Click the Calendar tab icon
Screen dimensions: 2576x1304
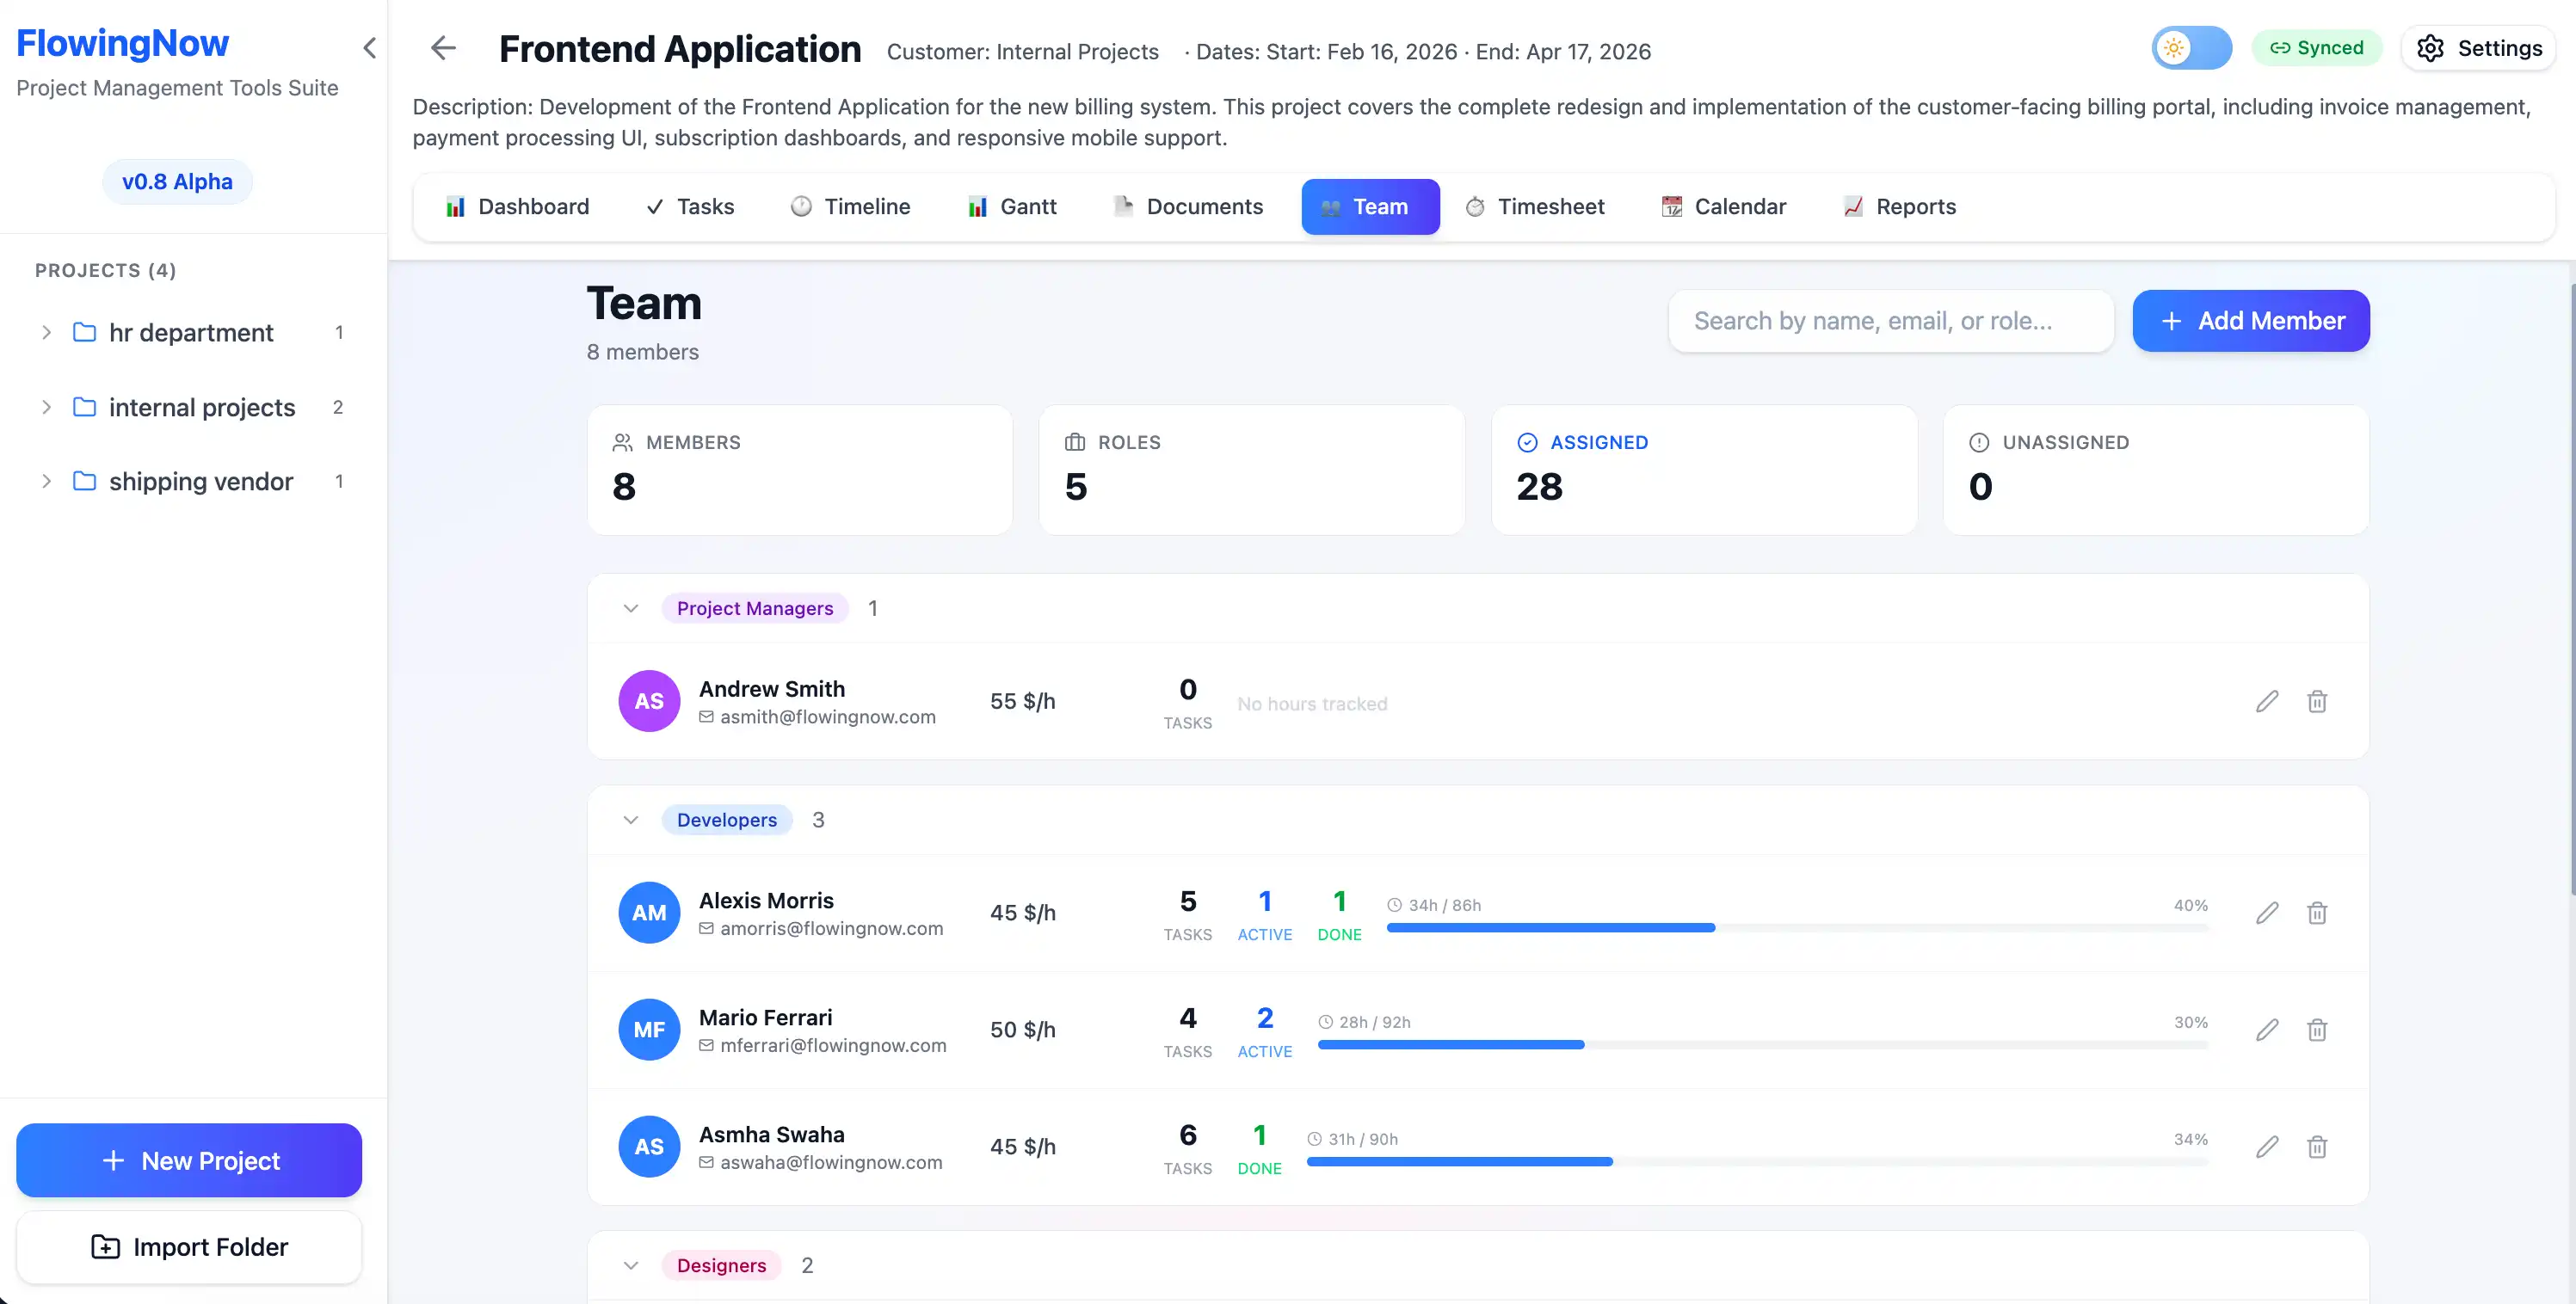[1670, 206]
